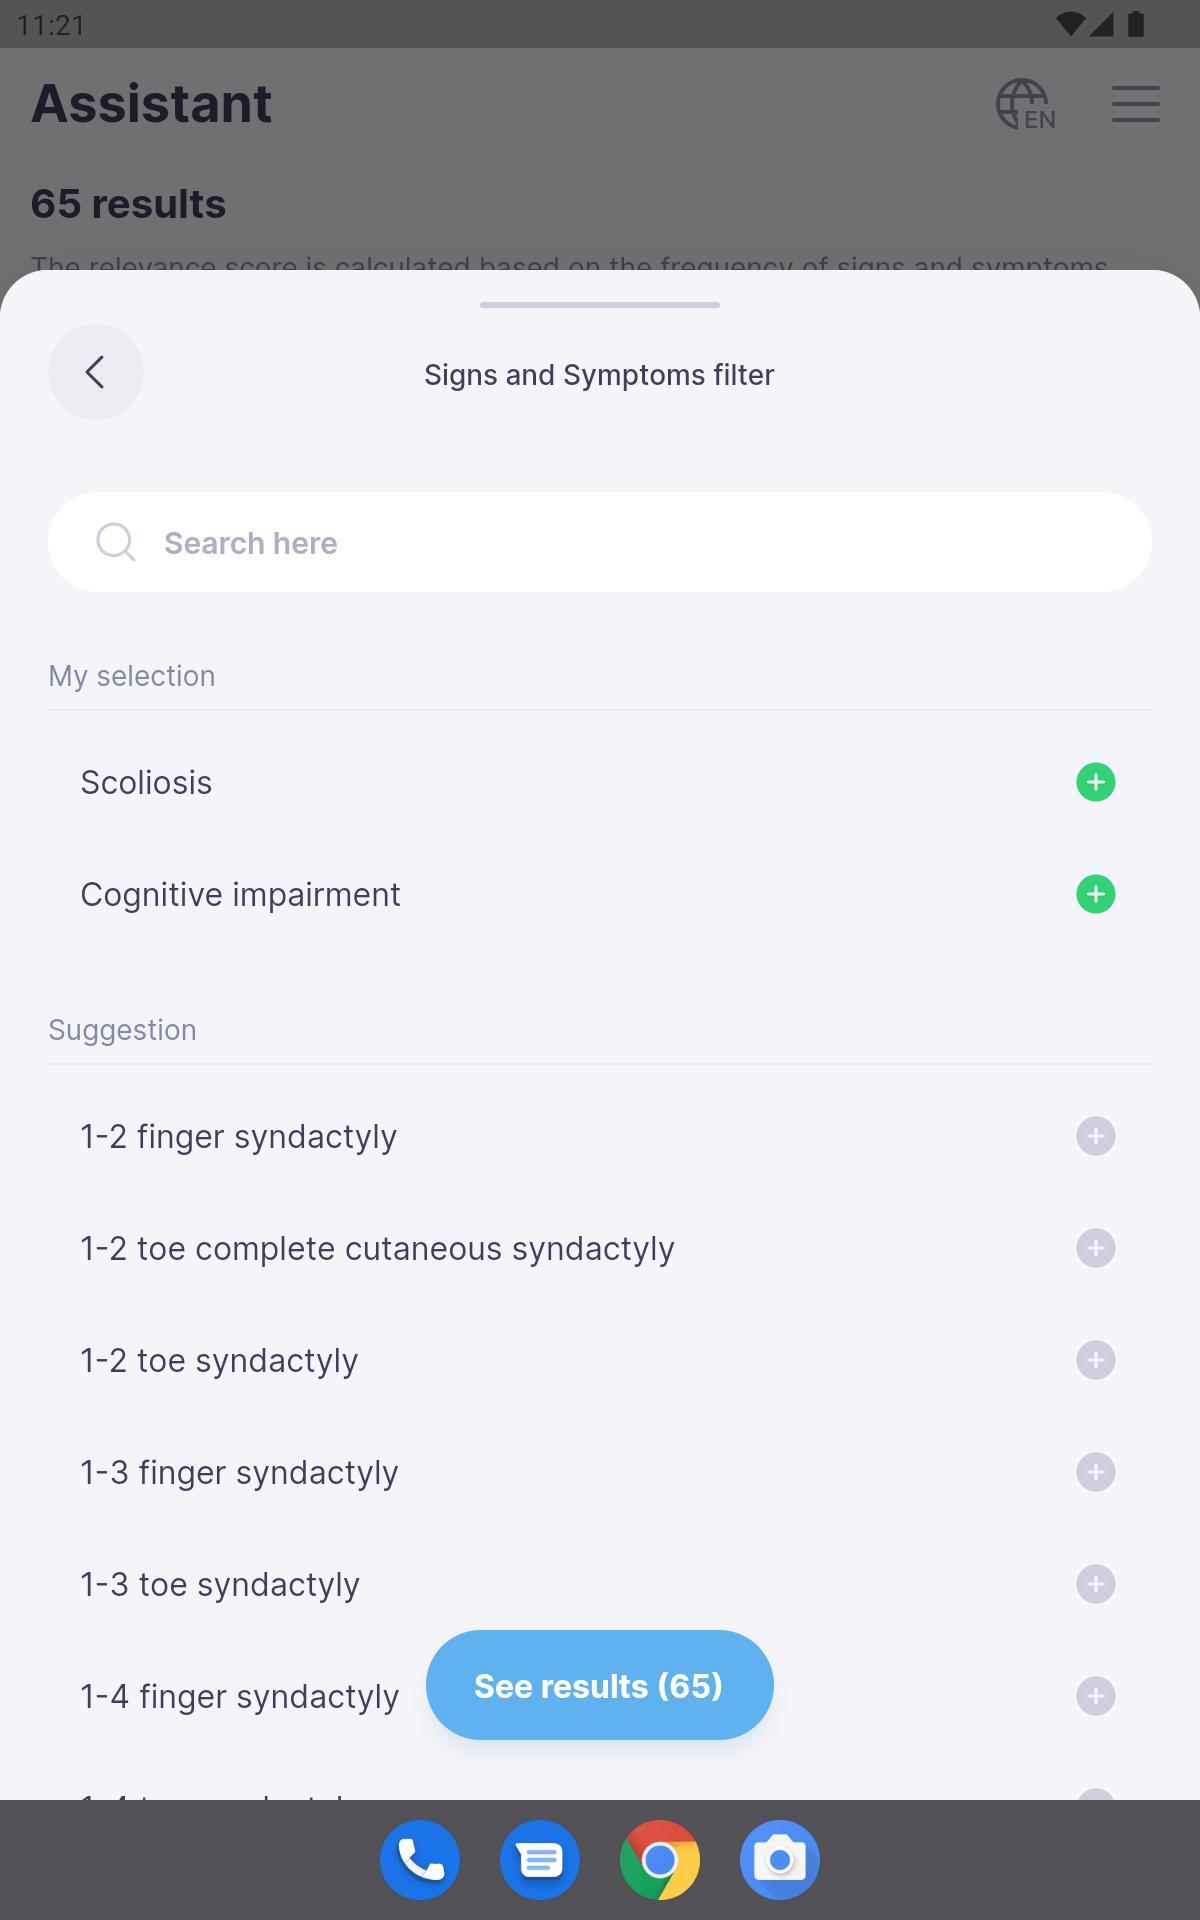
Task: Open the hamburger menu
Action: coord(1135,104)
